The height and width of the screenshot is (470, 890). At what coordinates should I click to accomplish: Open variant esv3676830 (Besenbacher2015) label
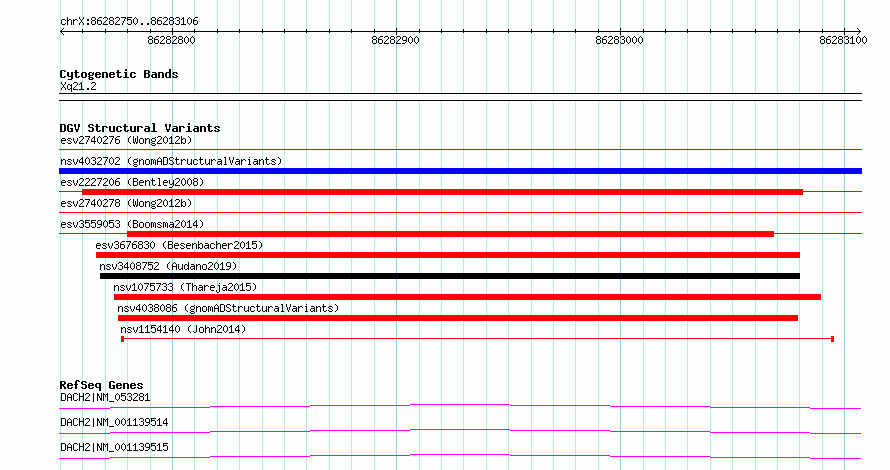point(179,245)
